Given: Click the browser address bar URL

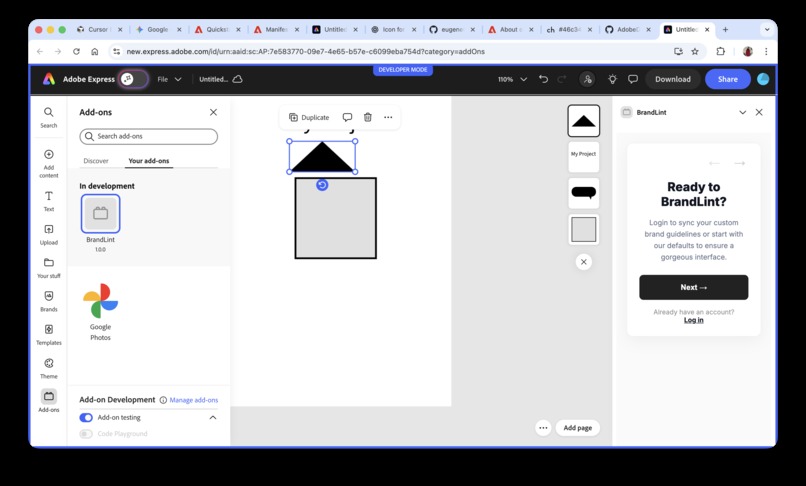Looking at the screenshot, I should (305, 51).
